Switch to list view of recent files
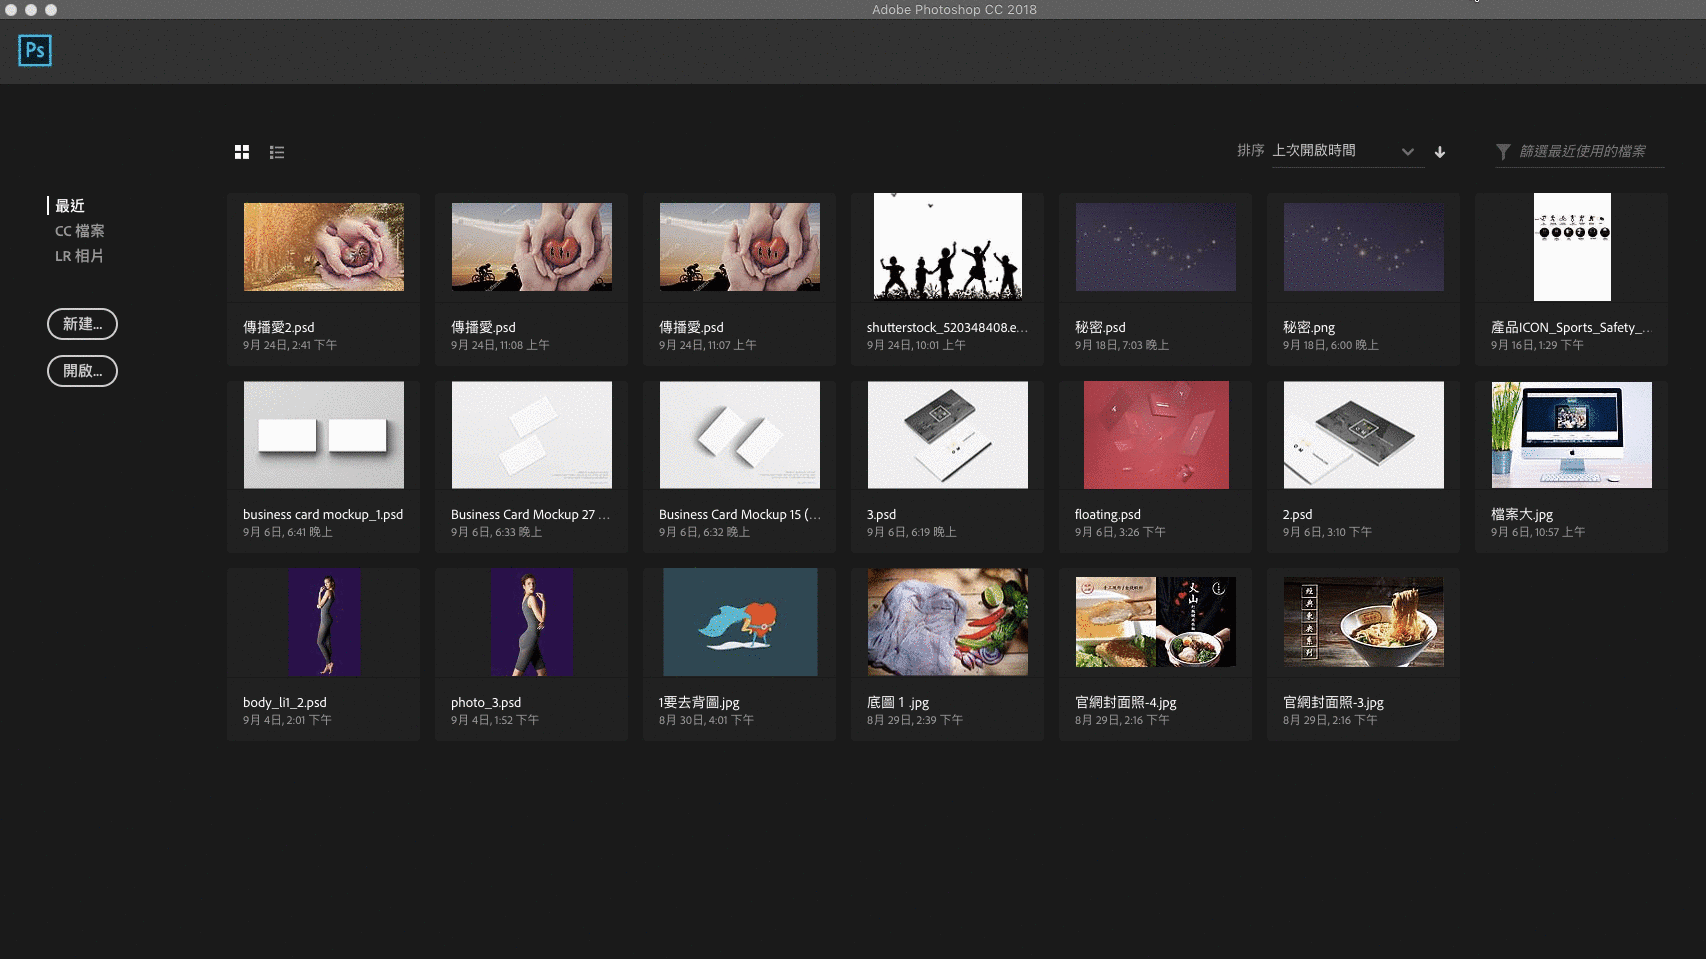Screen dimensions: 1706x959 point(277,151)
